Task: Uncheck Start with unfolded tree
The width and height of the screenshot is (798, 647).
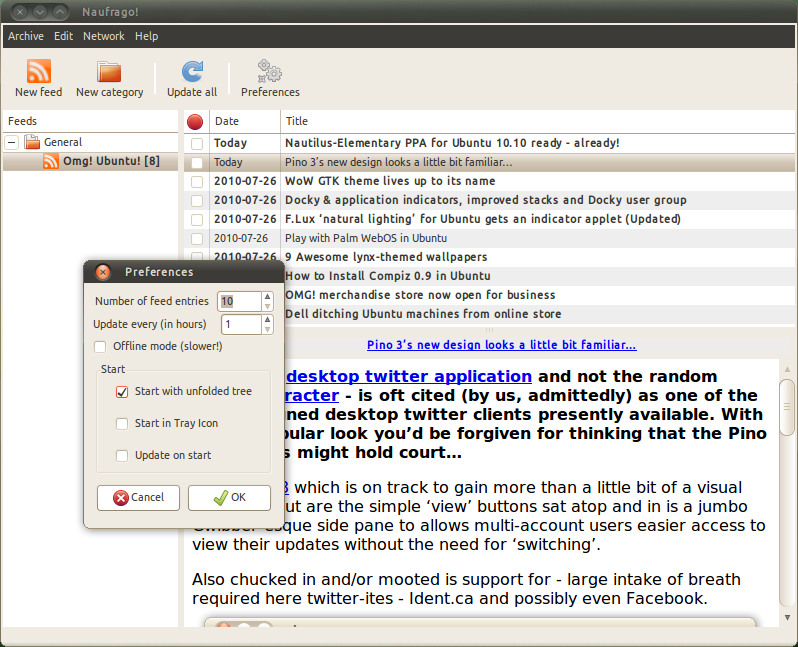Action: [x=122, y=392]
